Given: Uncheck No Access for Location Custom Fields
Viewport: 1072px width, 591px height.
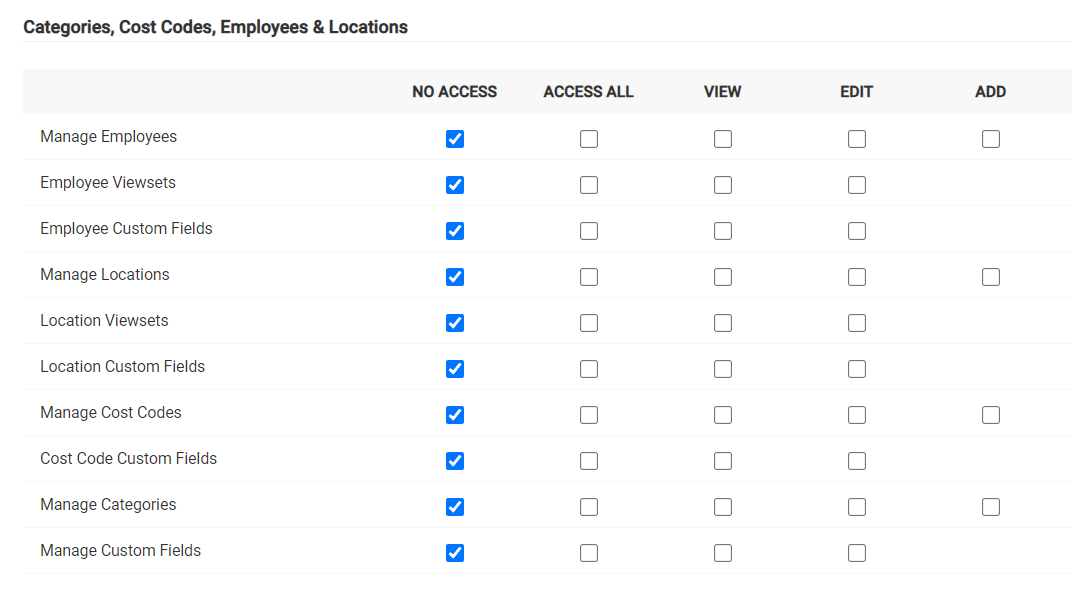Looking at the screenshot, I should 455,369.
